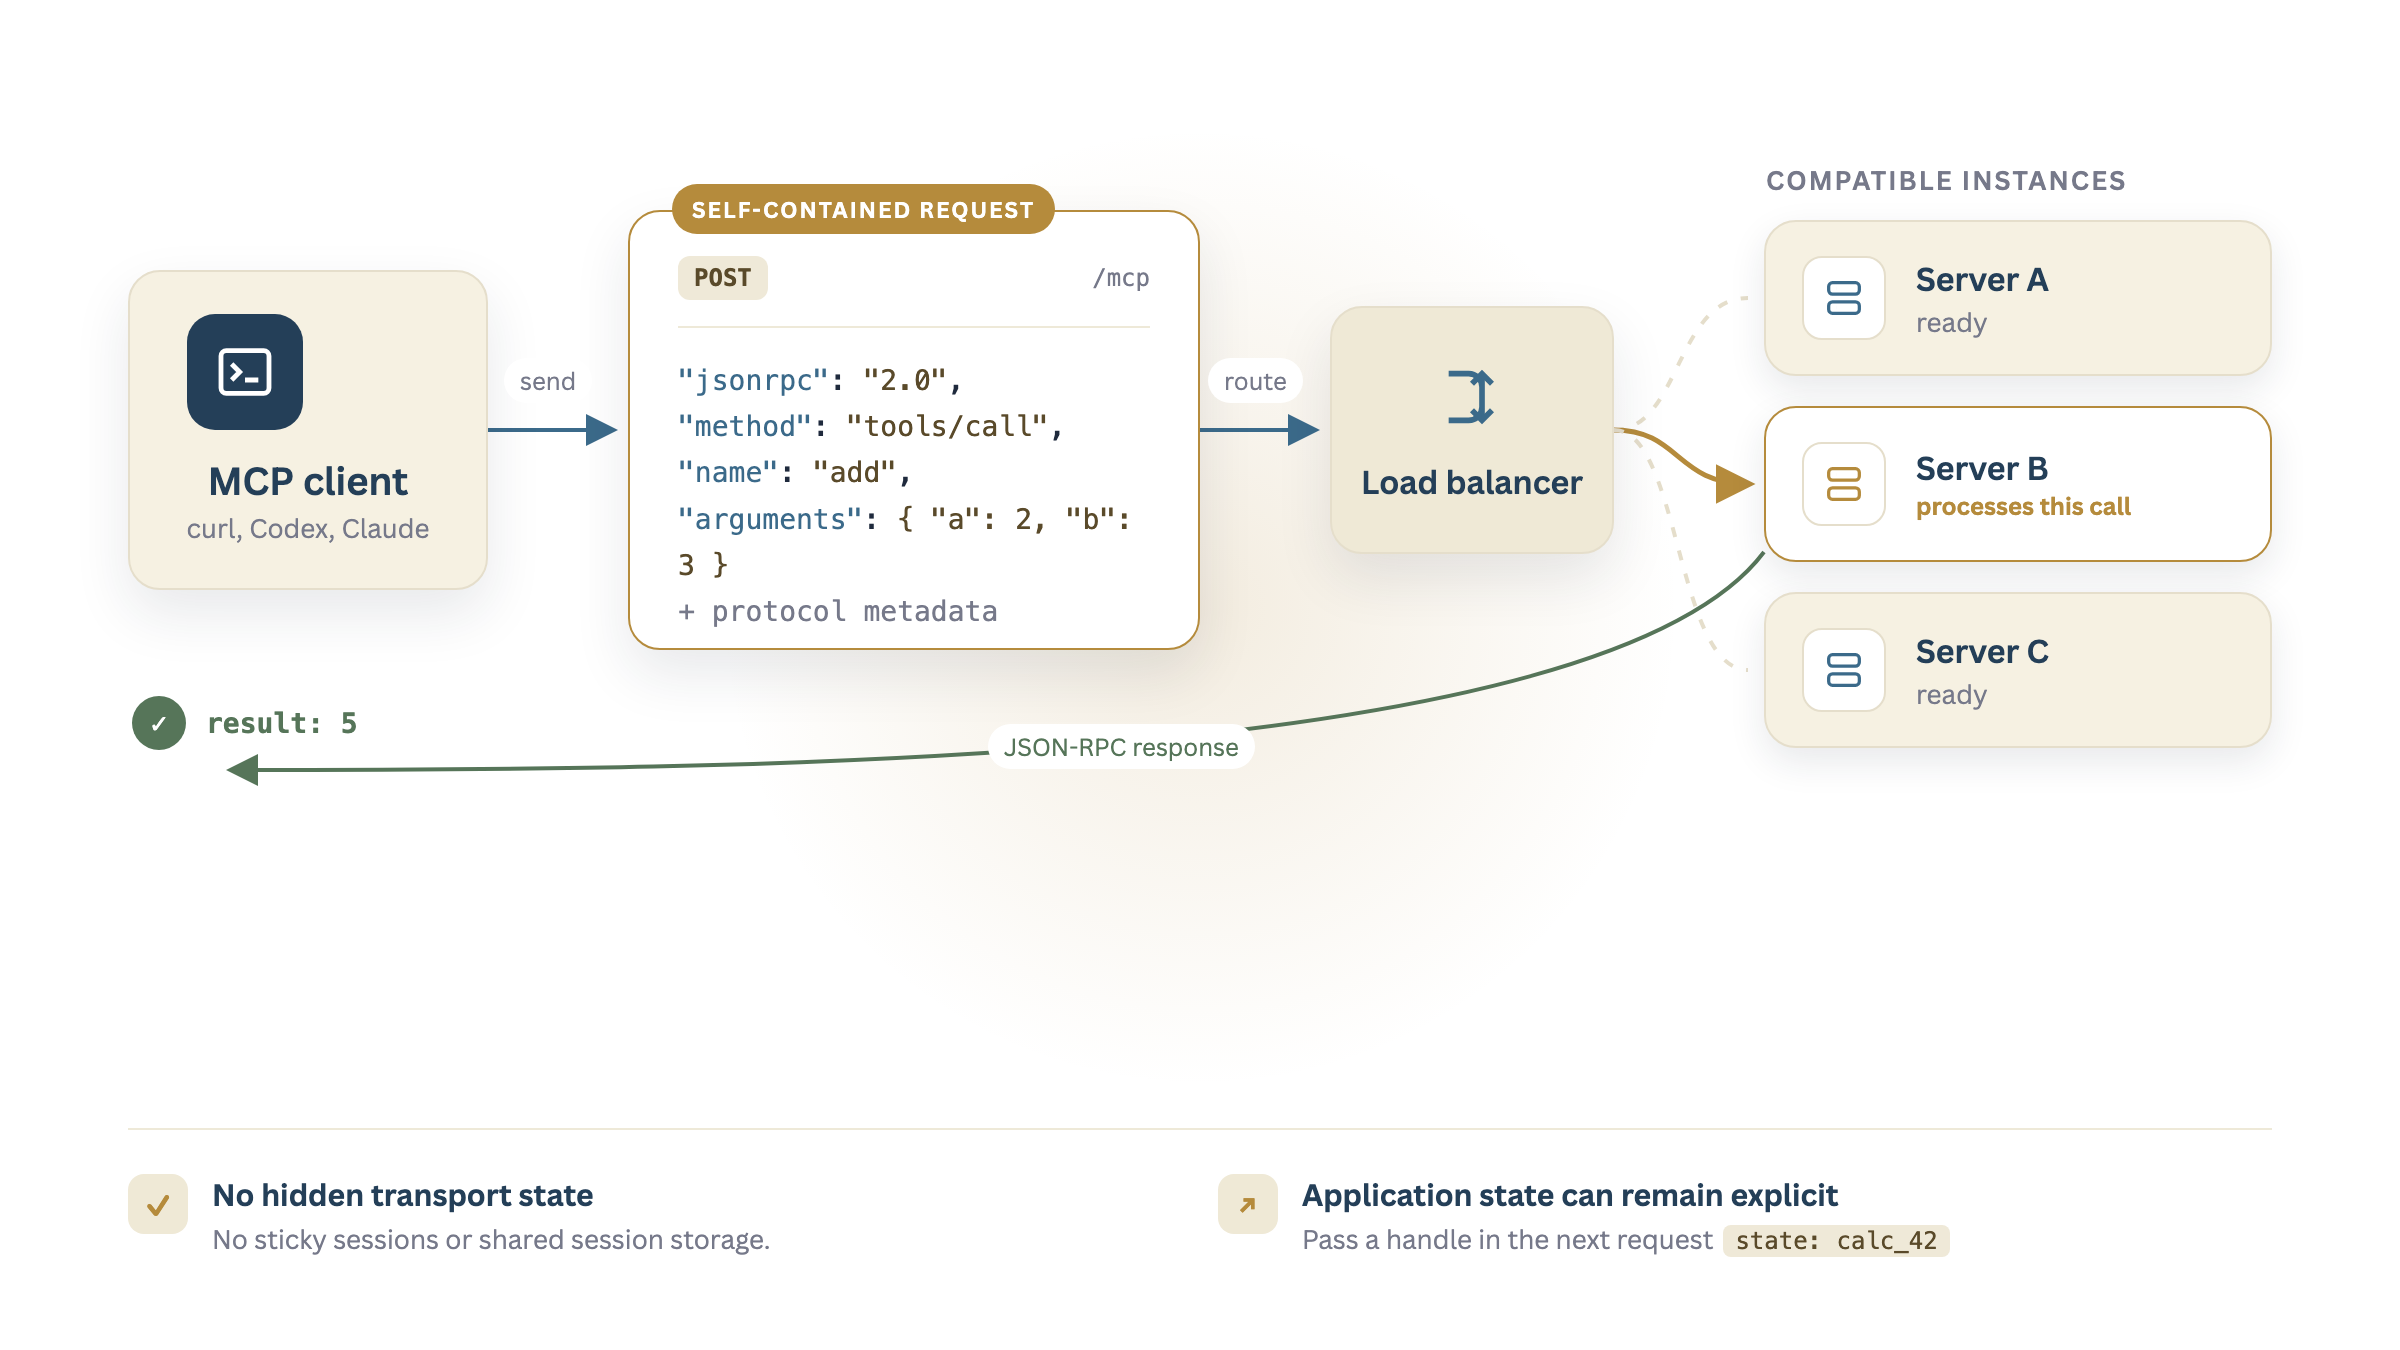The width and height of the screenshot is (2400, 1350).
Task: Click the Application state arrow icon
Action: (1248, 1204)
